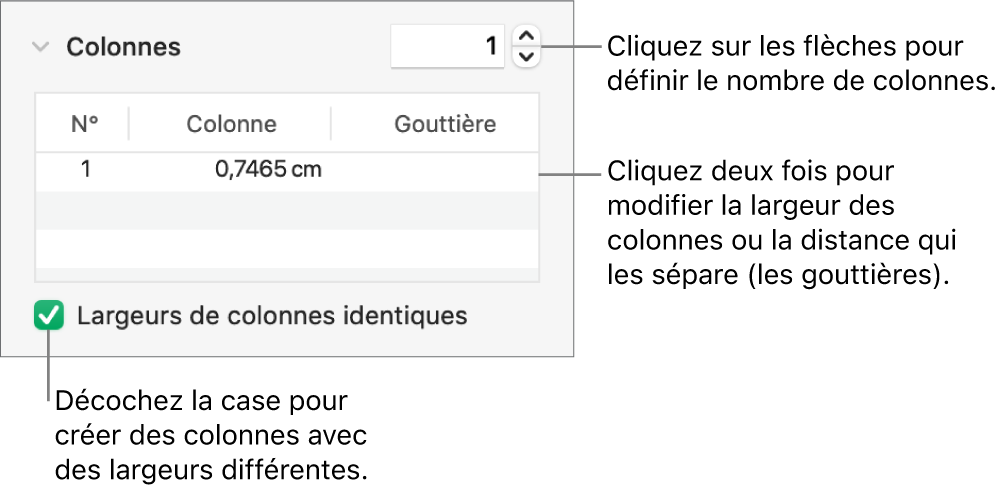Click the empty white third table row
The image size is (1005, 497).
(287, 248)
